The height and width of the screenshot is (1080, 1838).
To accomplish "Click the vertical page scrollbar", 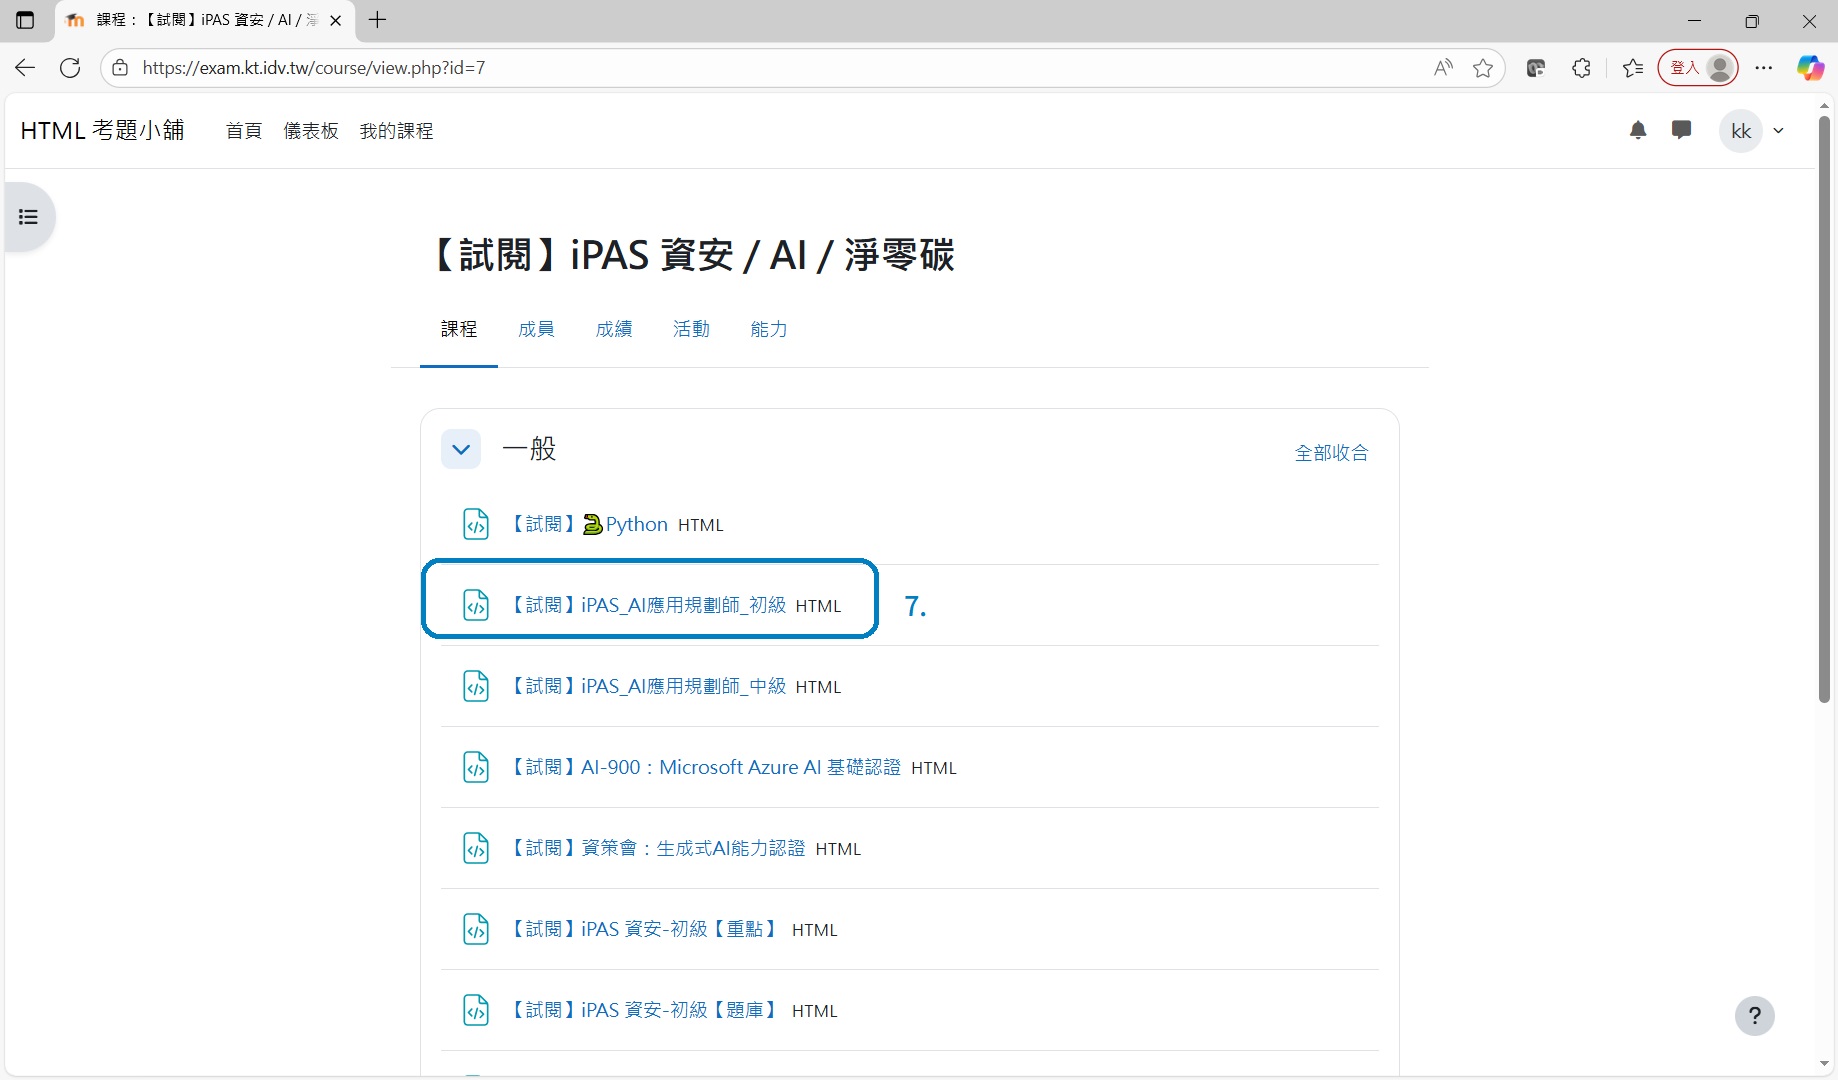I will coord(1824,410).
